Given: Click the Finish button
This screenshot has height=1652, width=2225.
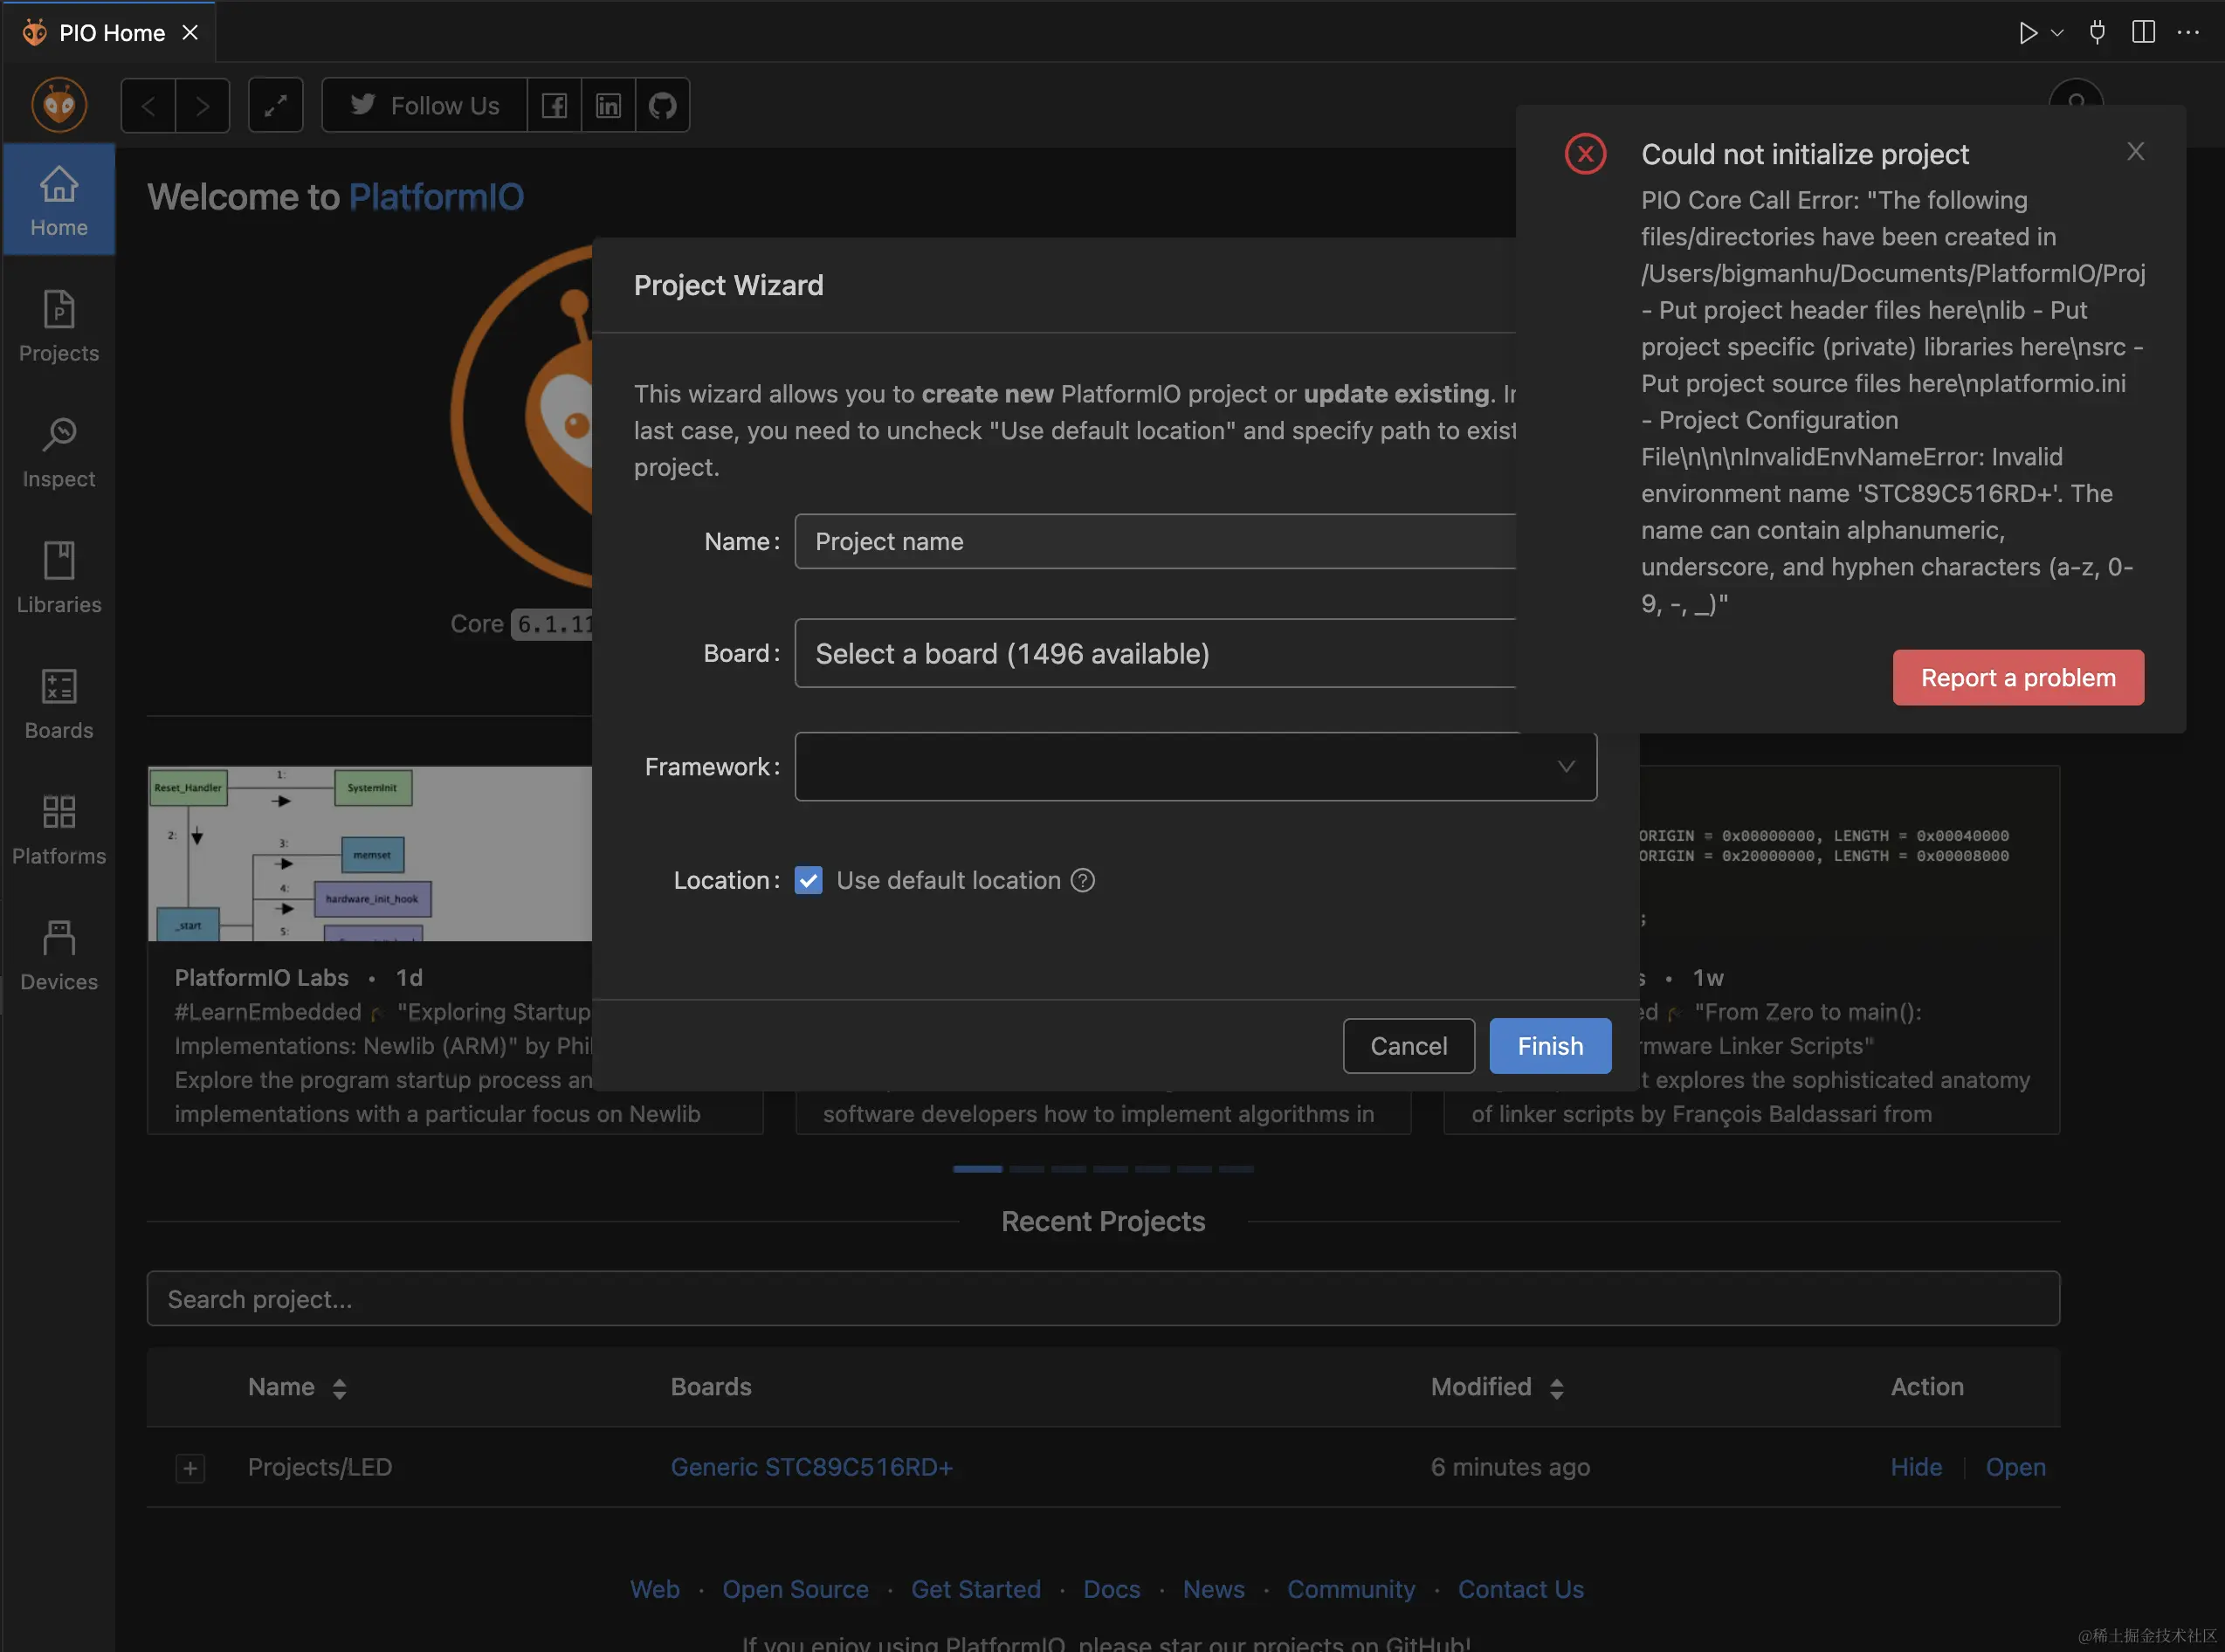Looking at the screenshot, I should (1549, 1045).
